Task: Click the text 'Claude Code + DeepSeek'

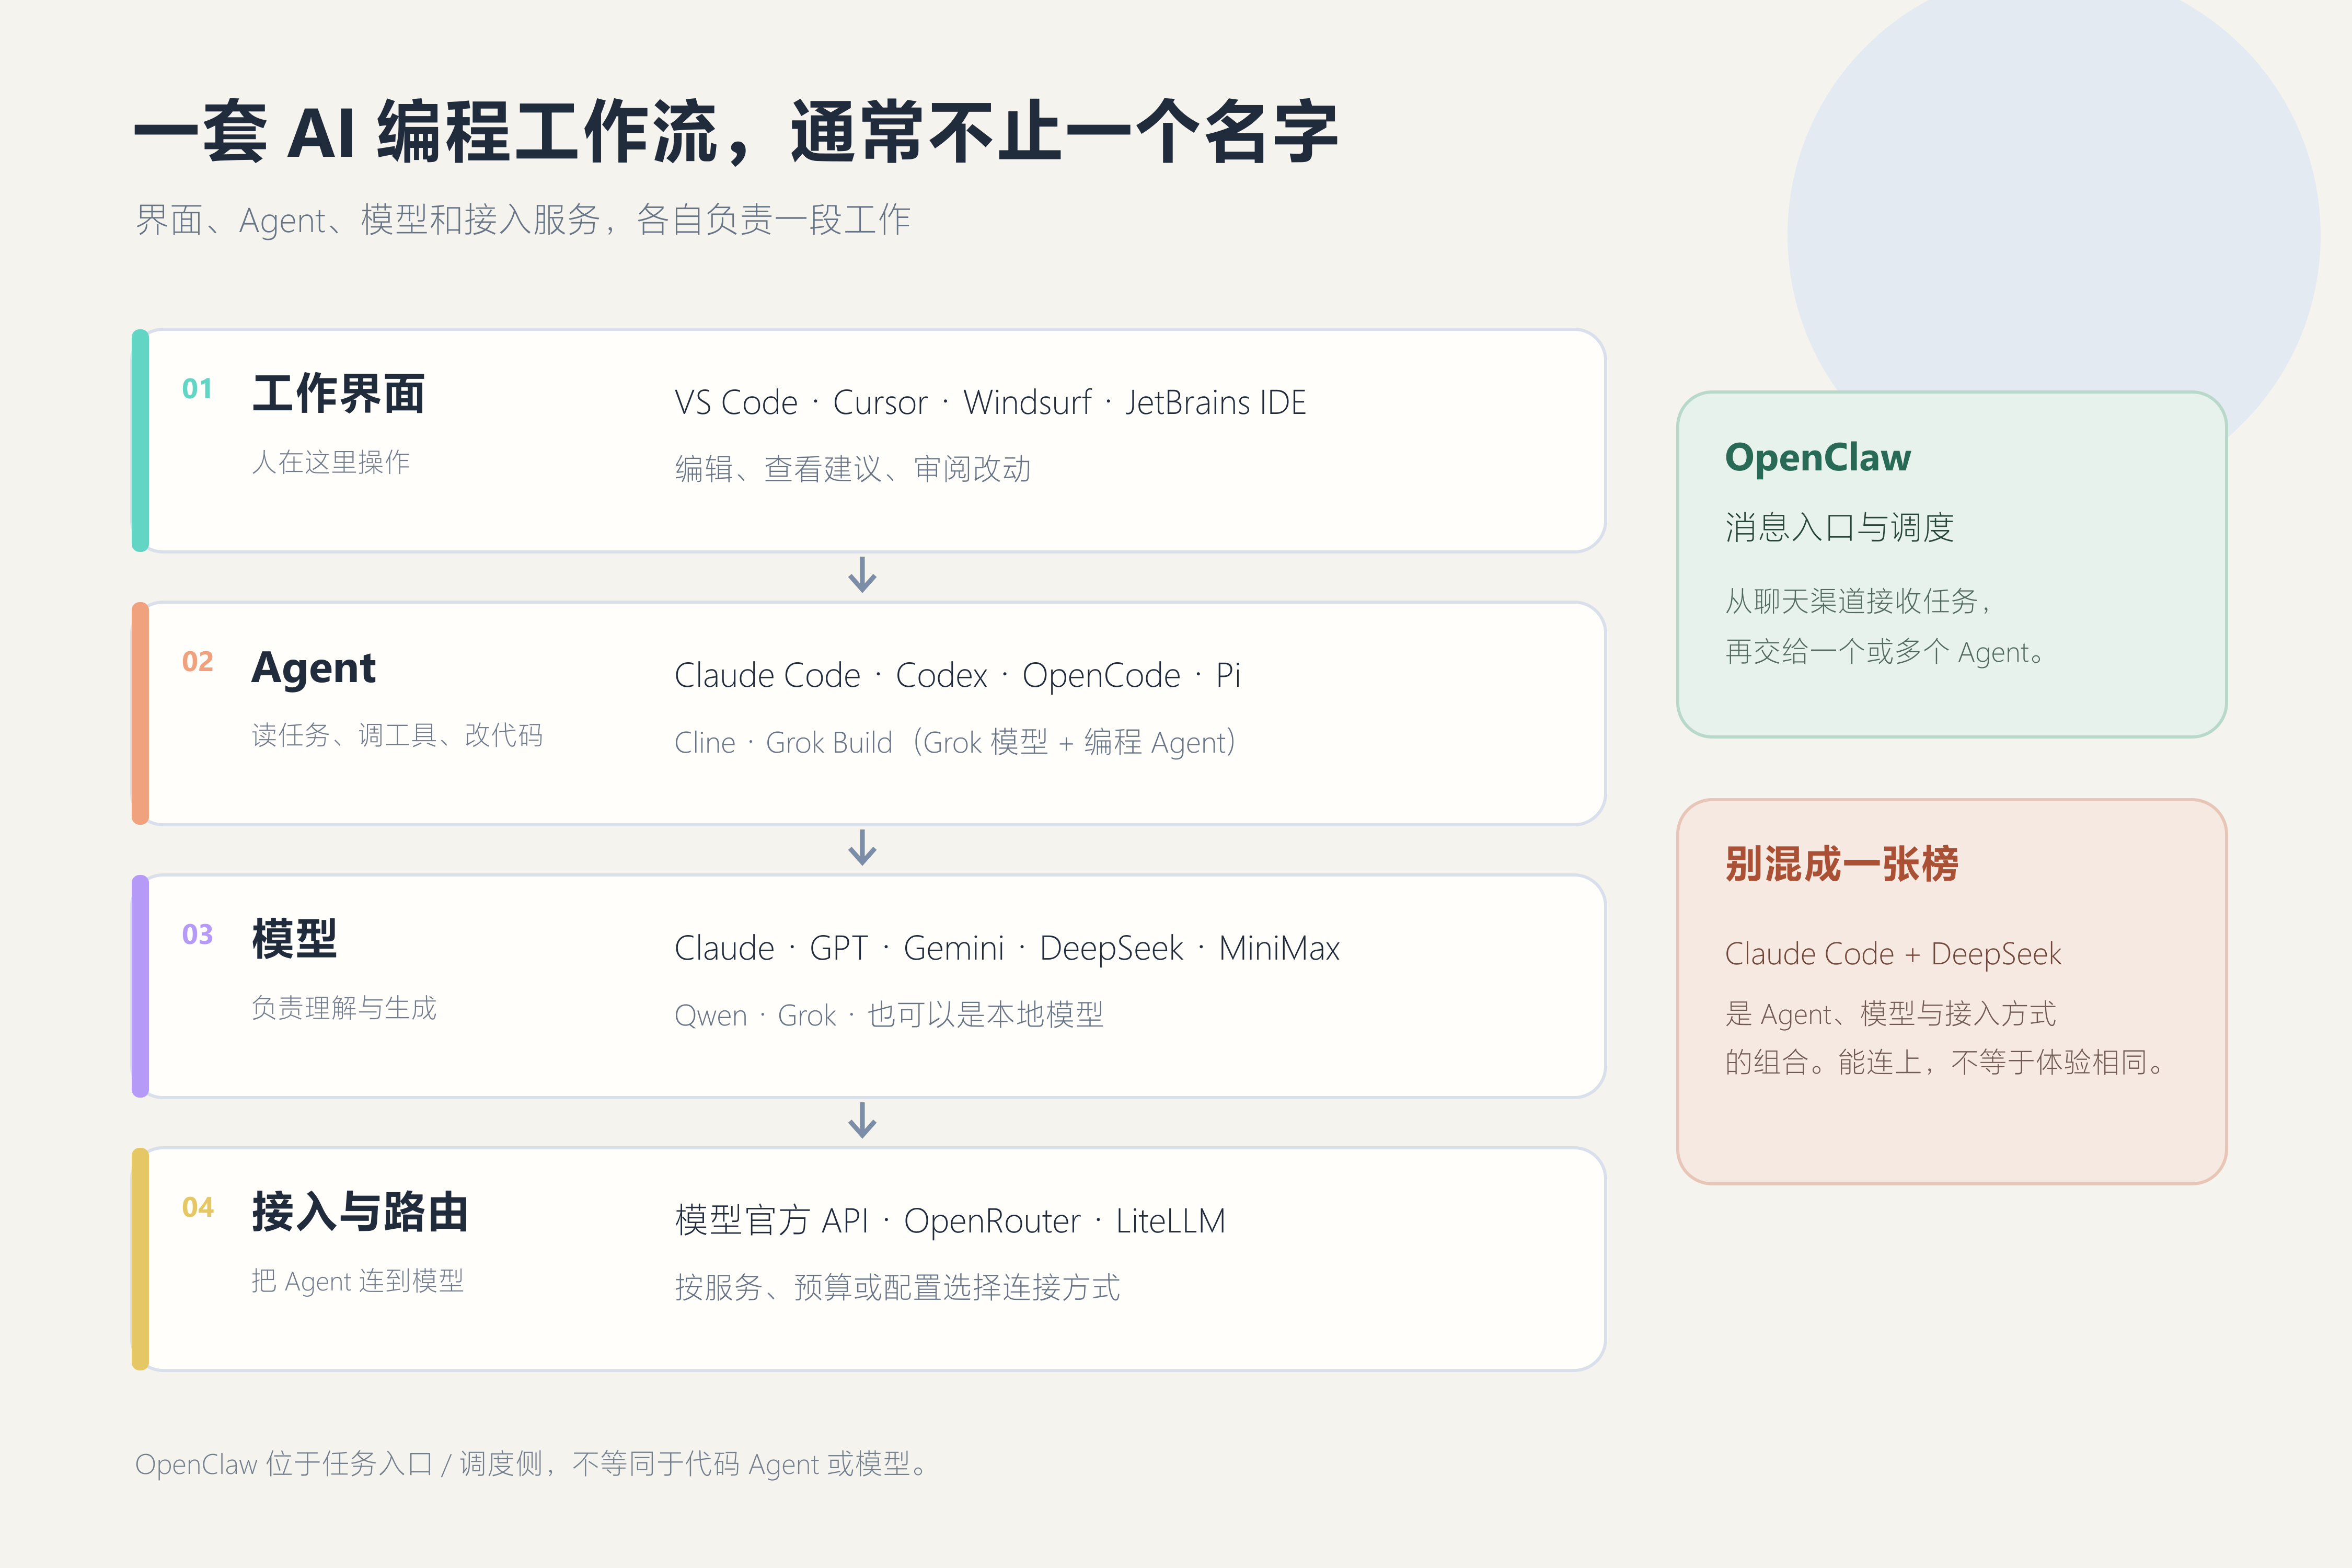Action: tap(1893, 954)
